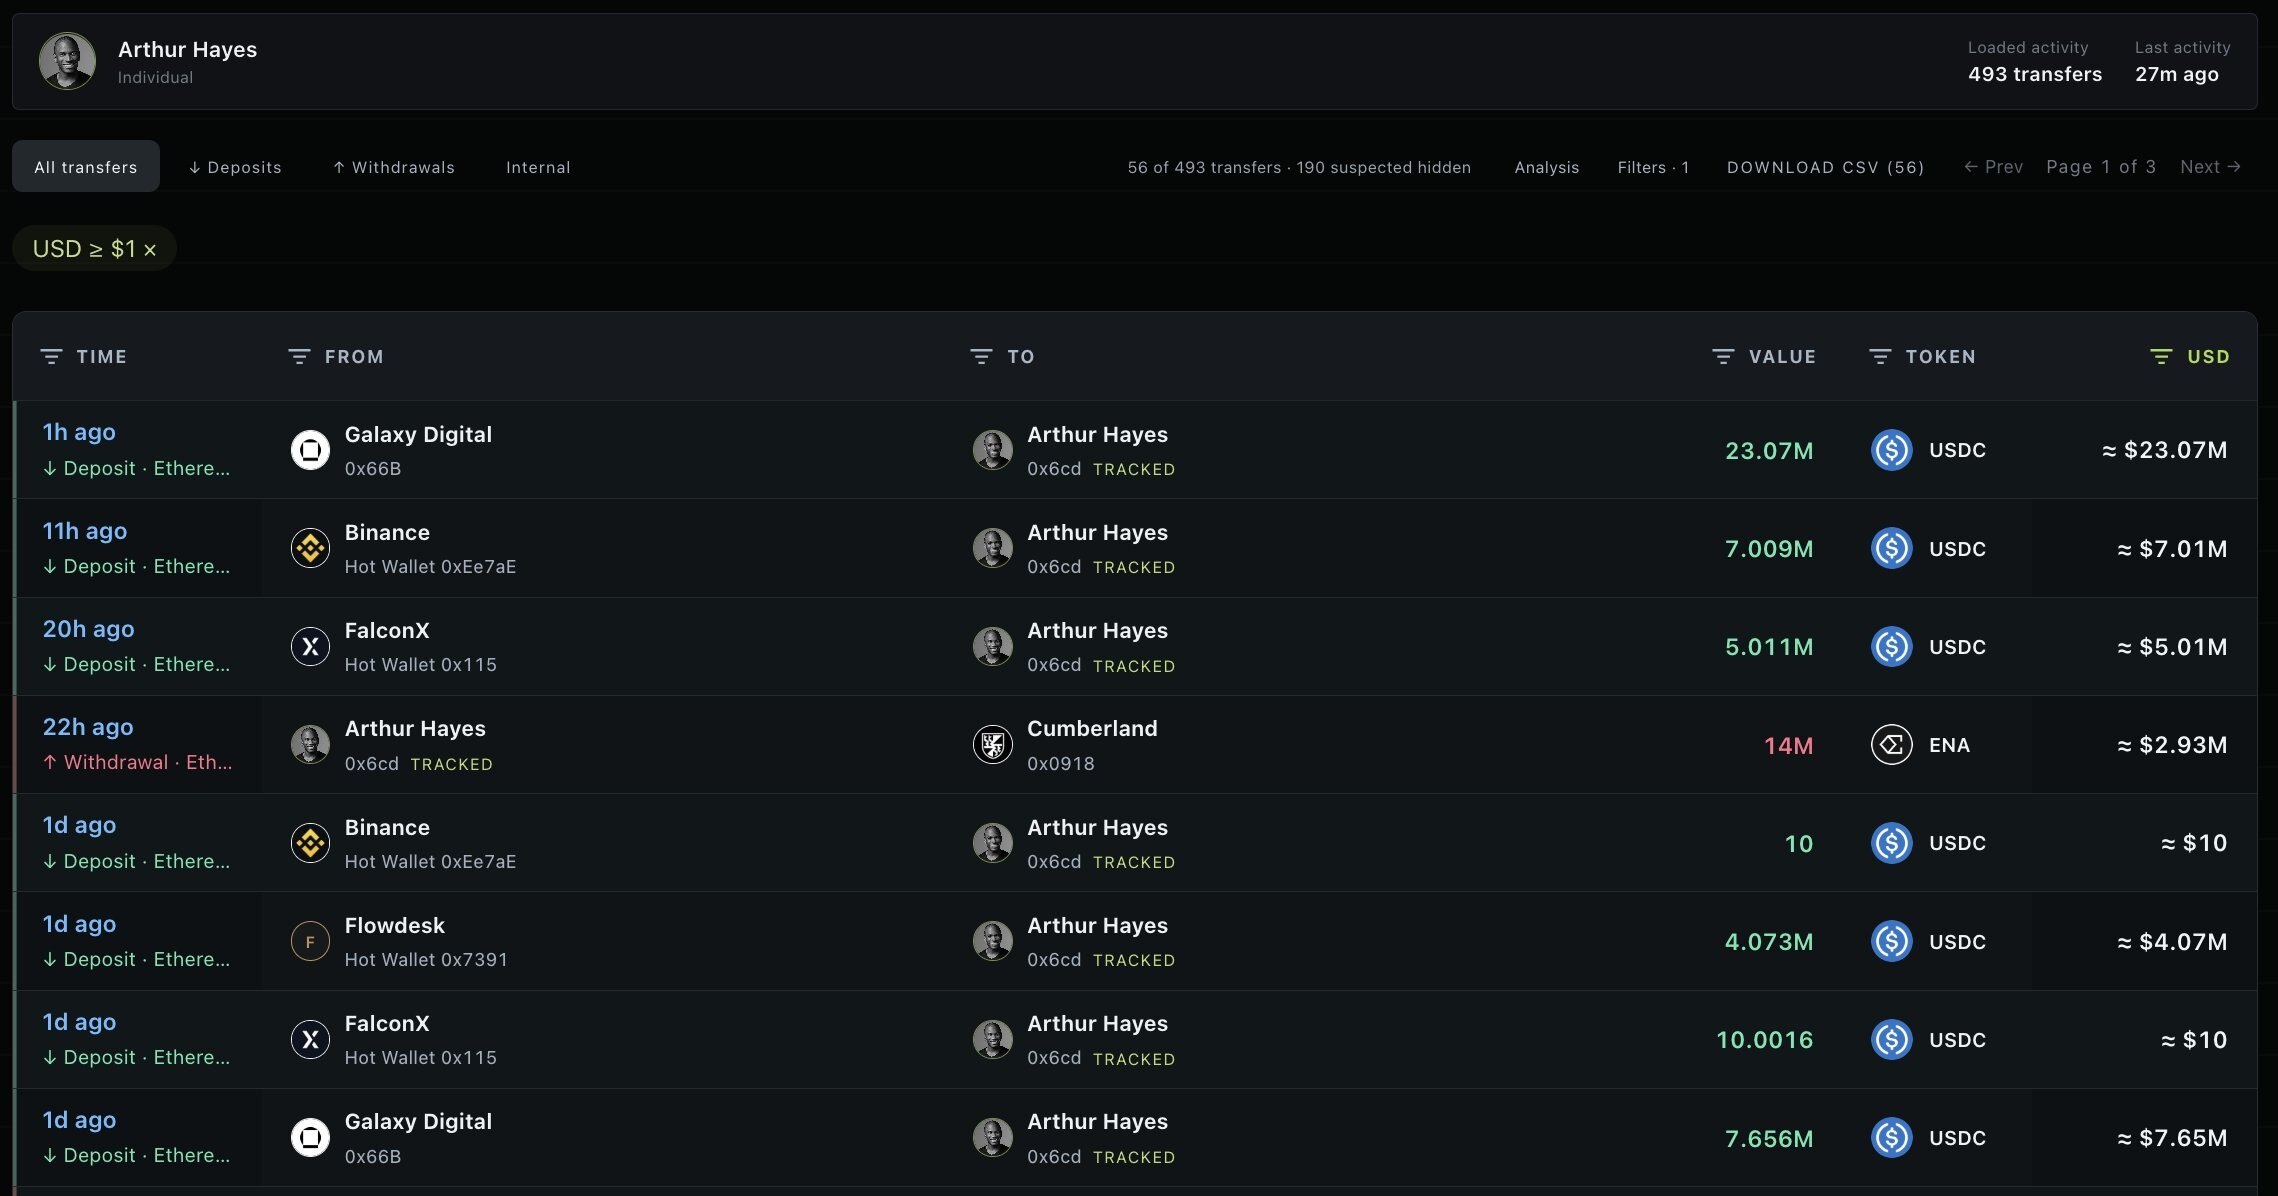The width and height of the screenshot is (2278, 1196).
Task: Click TRACKED badge in 22h ago row
Action: (x=452, y=764)
